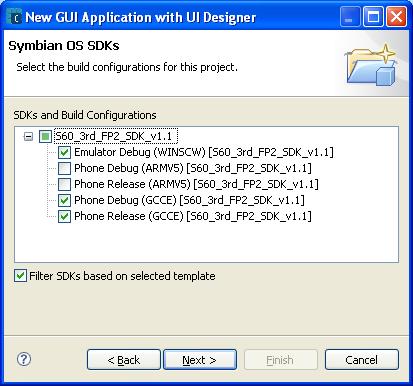Uncheck Phone Release (GCCE) configuration
The image size is (413, 386).
(x=64, y=216)
